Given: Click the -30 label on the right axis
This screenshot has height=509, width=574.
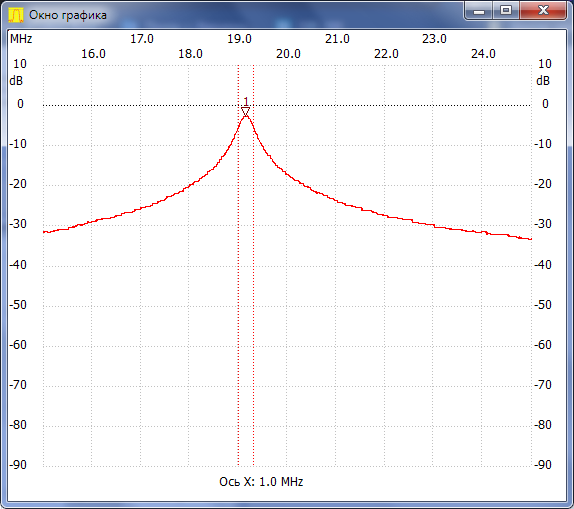Looking at the screenshot, I should click(543, 224).
